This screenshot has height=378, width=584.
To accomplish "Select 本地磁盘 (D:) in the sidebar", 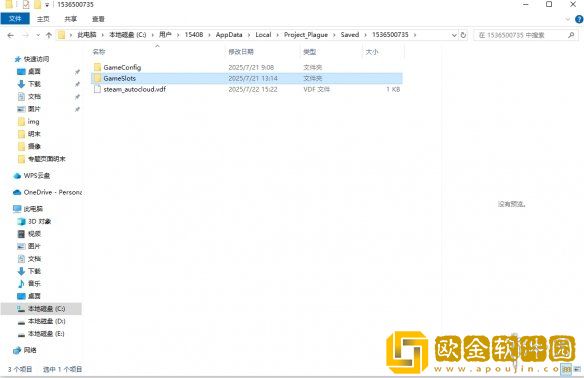I will click(47, 321).
